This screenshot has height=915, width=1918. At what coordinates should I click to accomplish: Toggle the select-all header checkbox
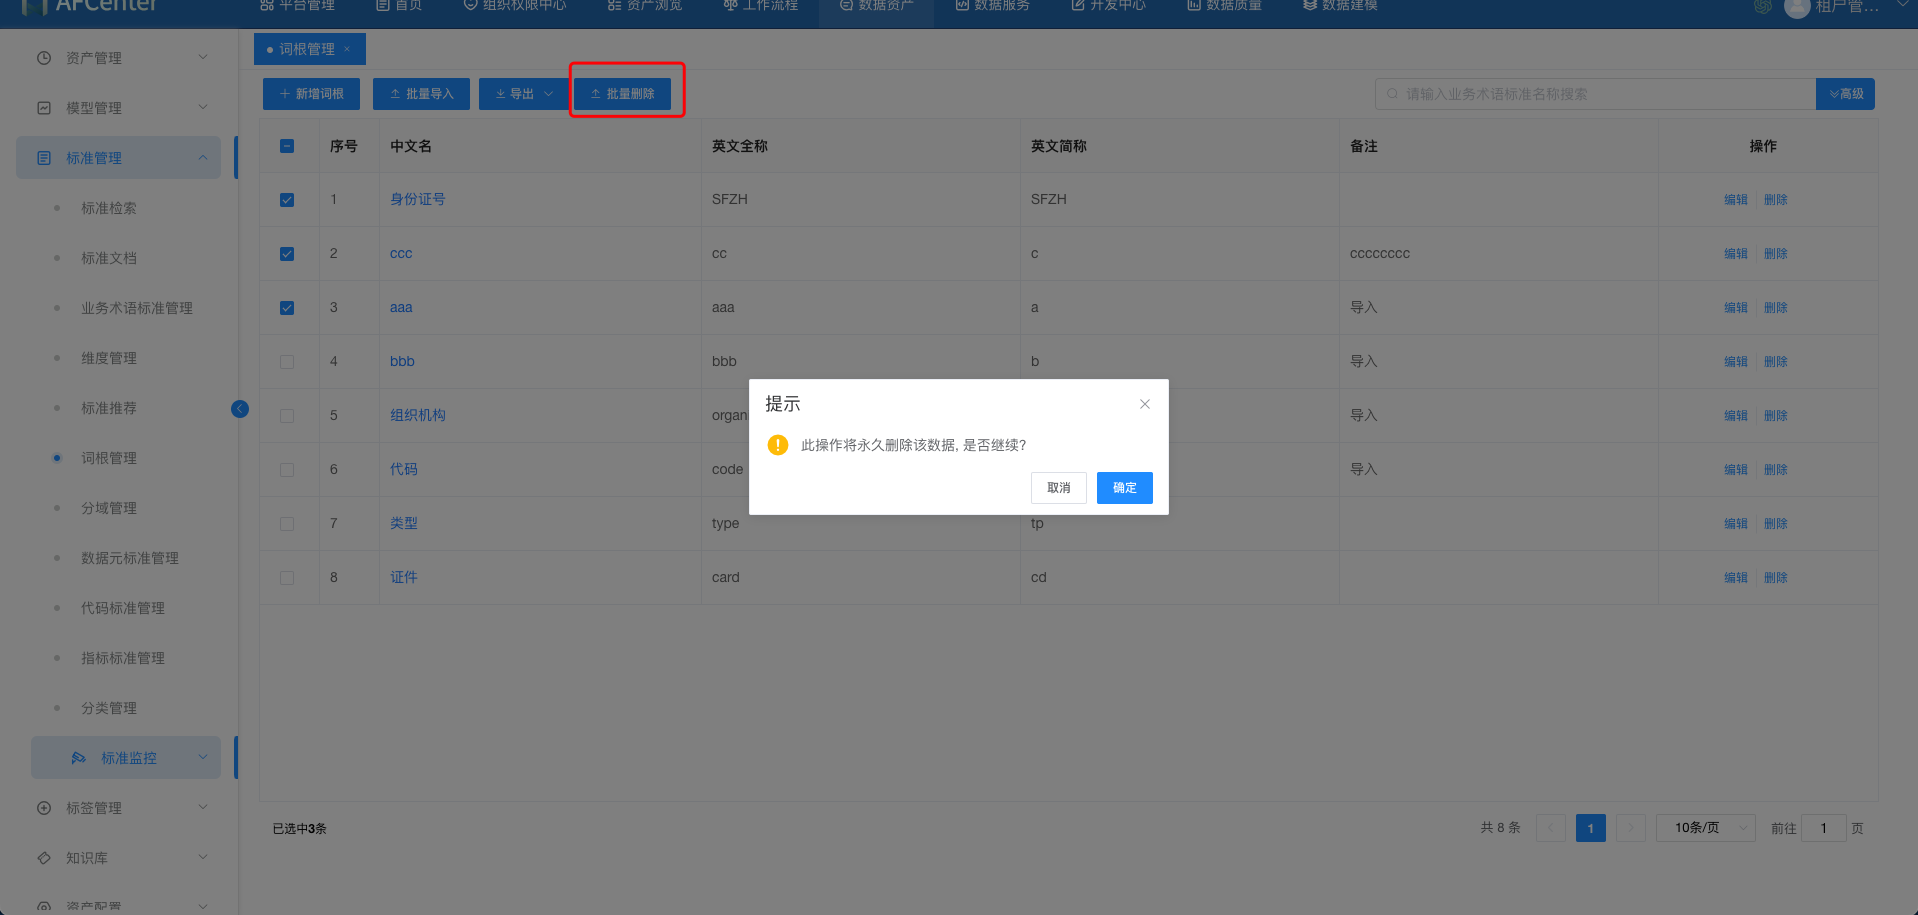tap(287, 146)
